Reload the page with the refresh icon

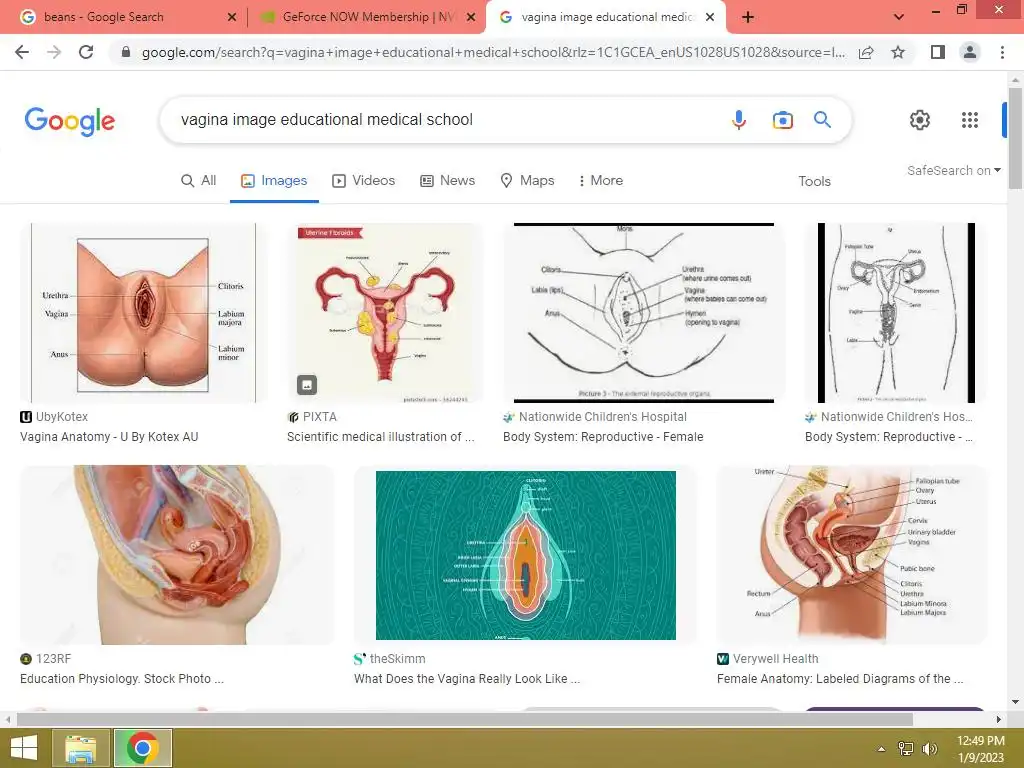(86, 52)
